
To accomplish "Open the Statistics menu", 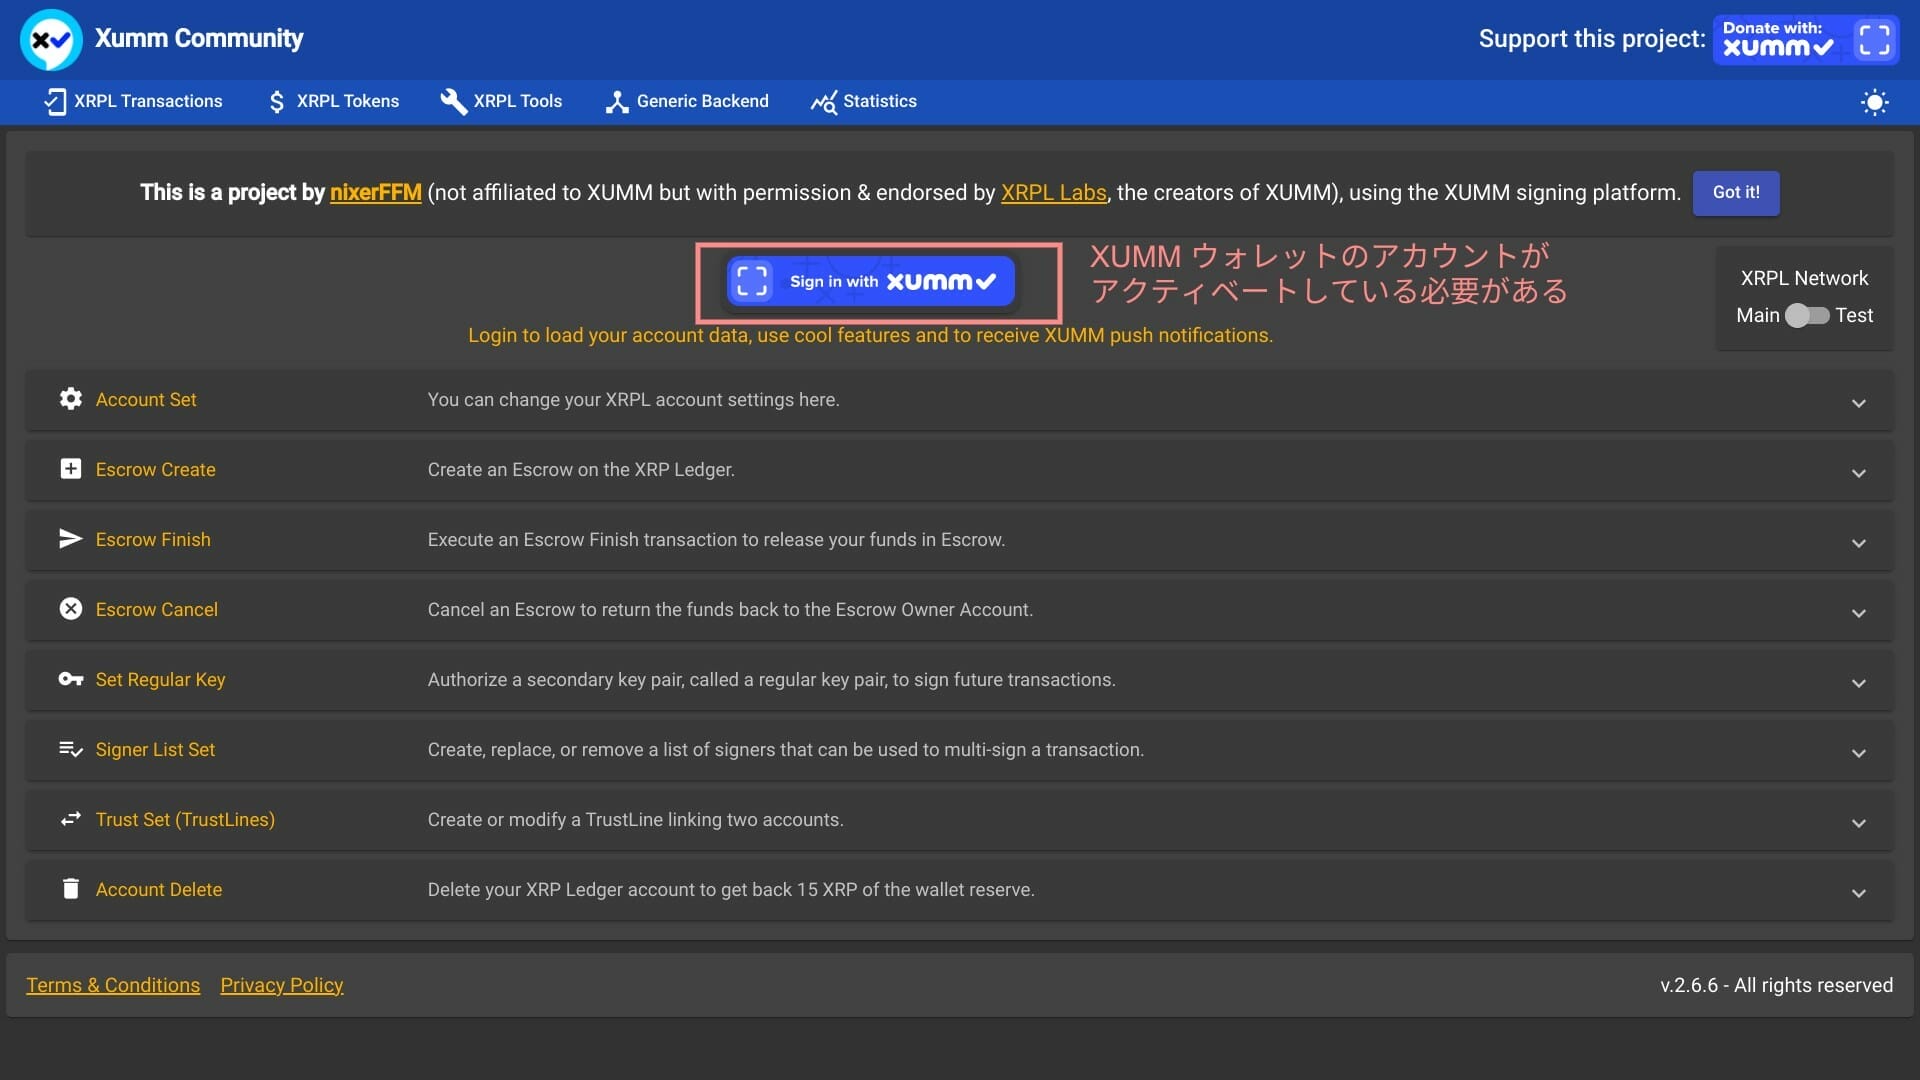I will click(863, 101).
